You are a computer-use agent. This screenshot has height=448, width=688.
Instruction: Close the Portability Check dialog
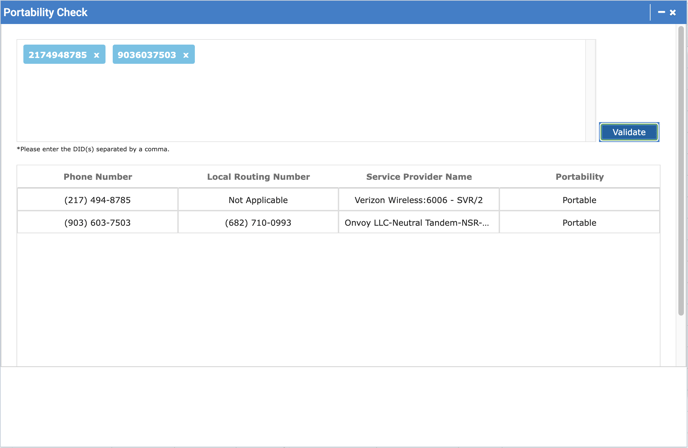coord(673,12)
